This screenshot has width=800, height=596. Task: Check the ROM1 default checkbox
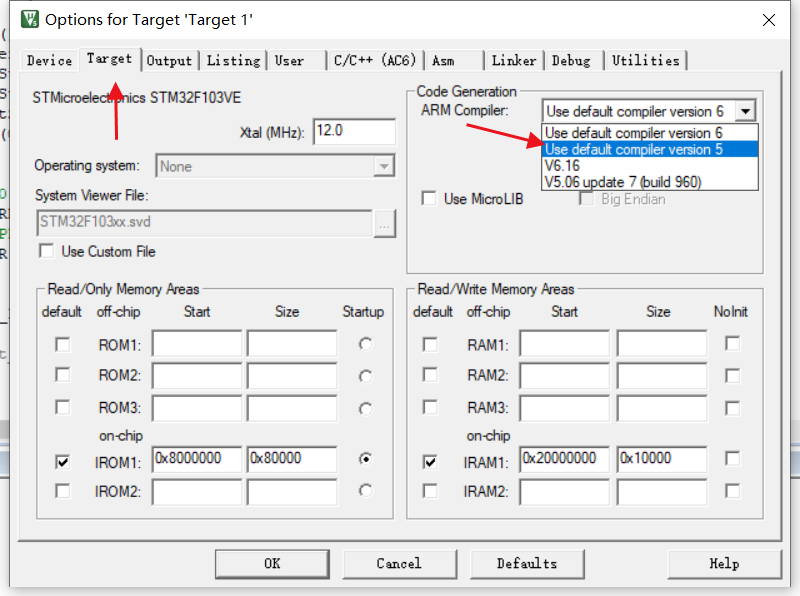[63, 344]
